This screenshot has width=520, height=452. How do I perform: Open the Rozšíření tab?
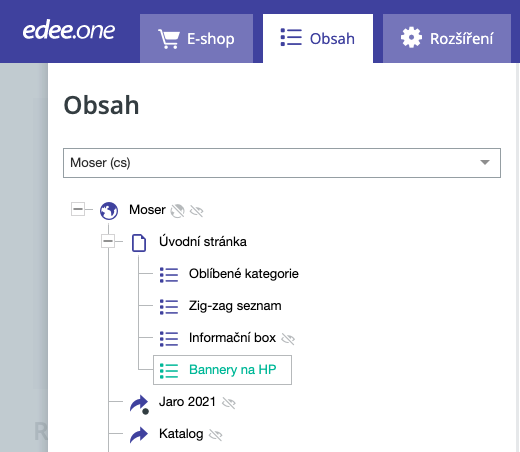click(447, 38)
